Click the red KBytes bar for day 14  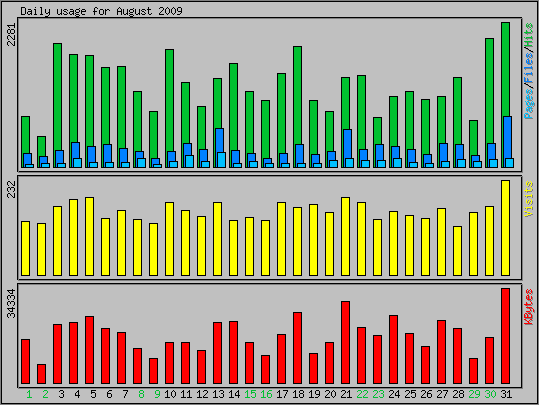pyautogui.click(x=233, y=352)
